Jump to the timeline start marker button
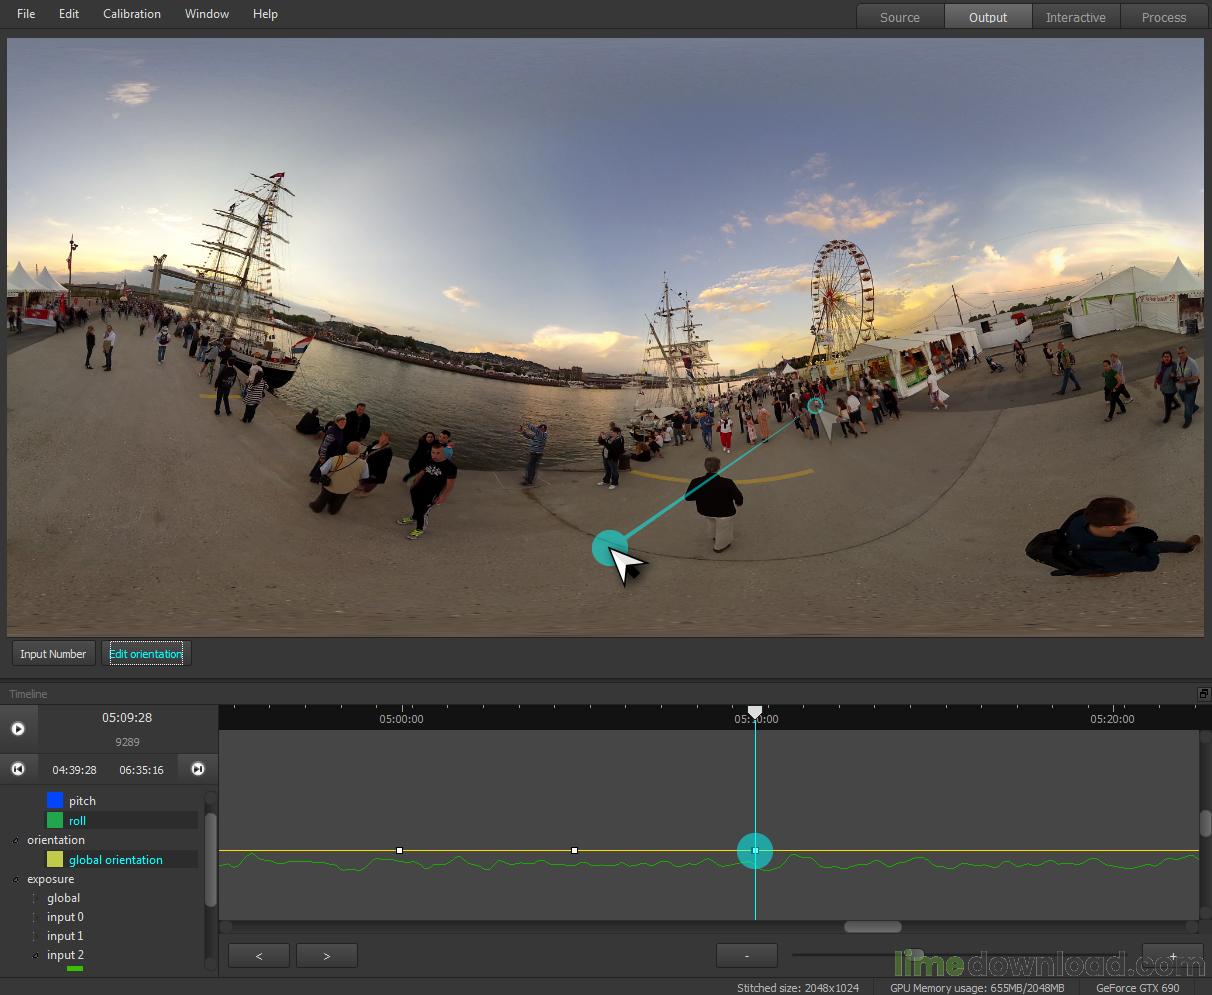 coord(18,769)
